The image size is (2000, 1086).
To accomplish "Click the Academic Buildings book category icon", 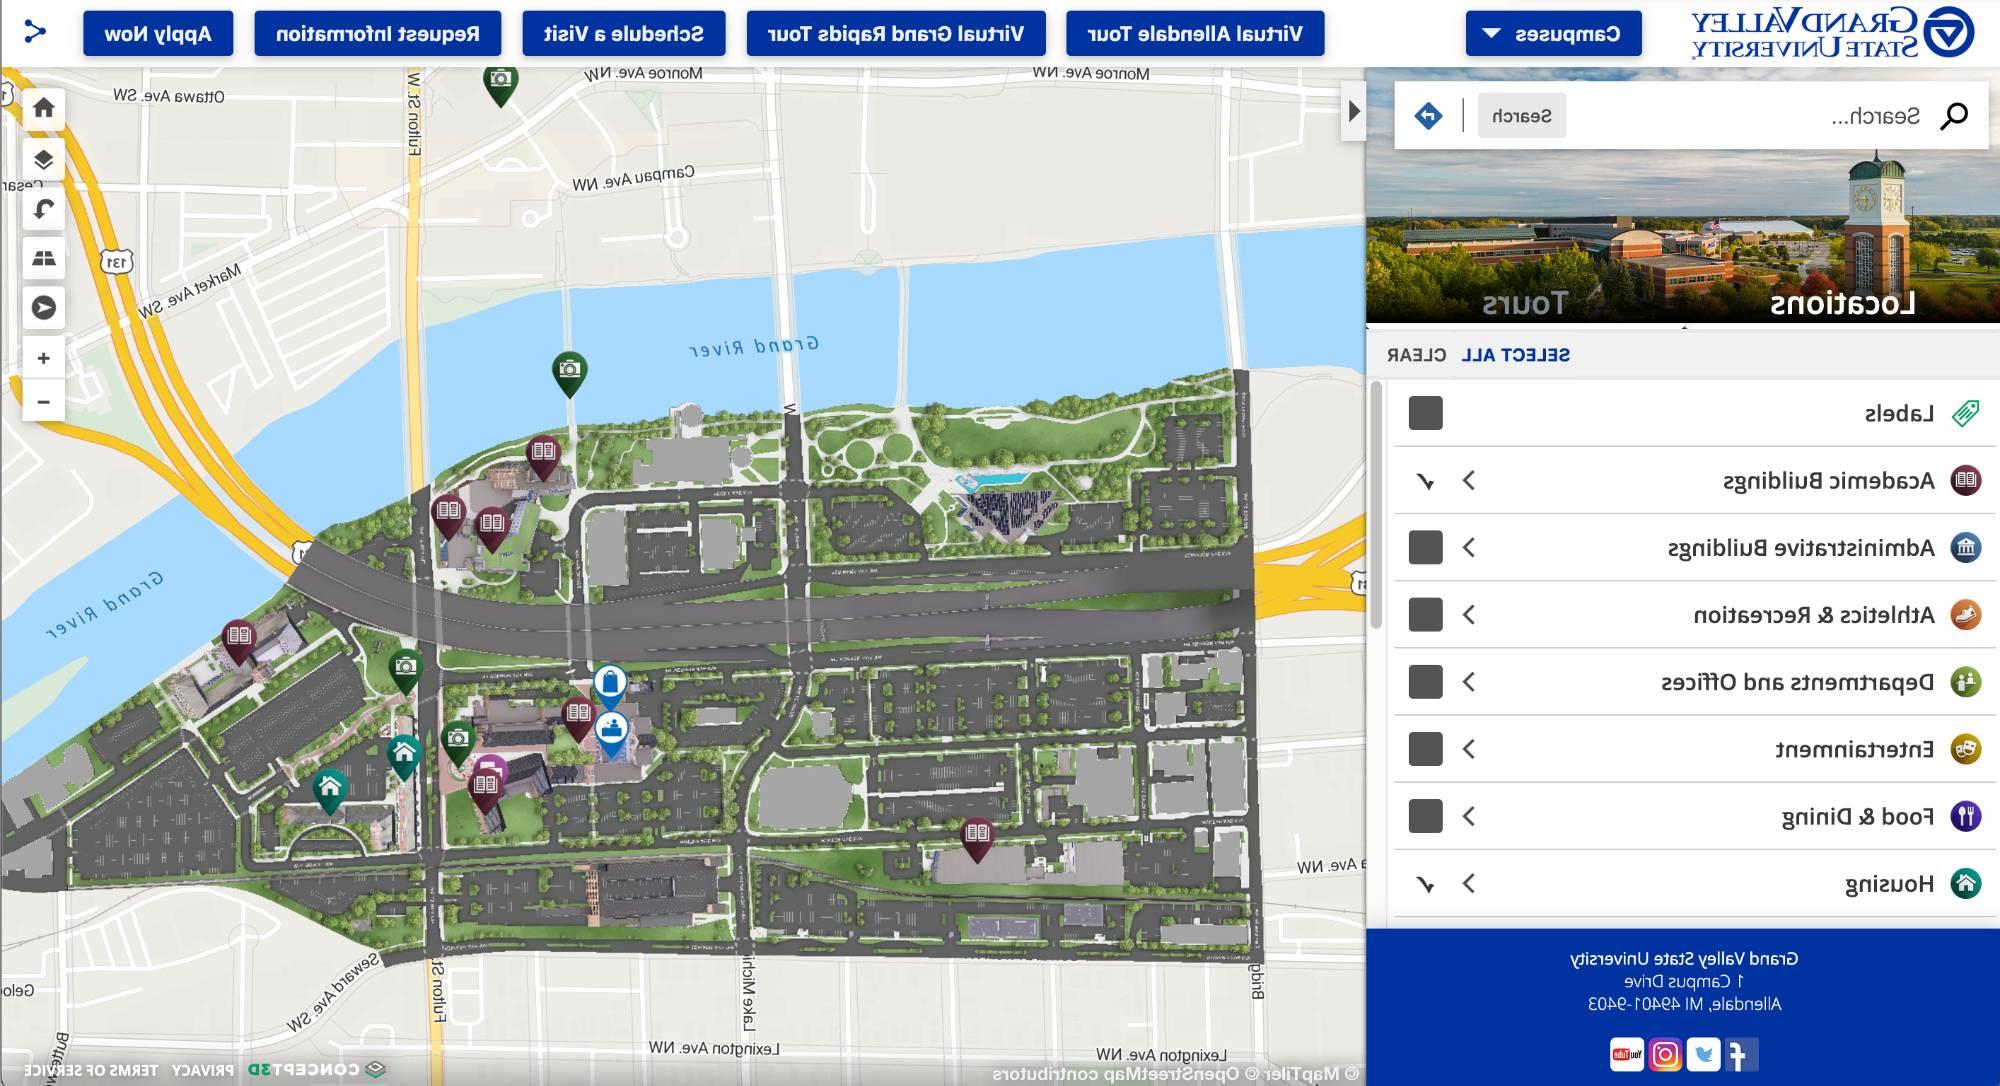I will click(x=1965, y=481).
